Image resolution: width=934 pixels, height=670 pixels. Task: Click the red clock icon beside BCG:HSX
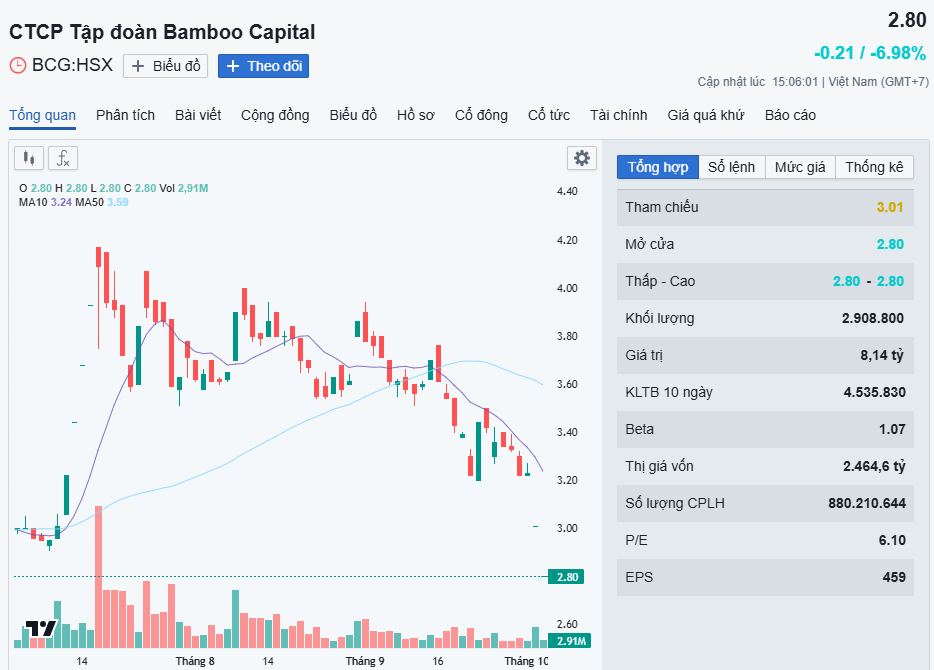click(x=18, y=66)
